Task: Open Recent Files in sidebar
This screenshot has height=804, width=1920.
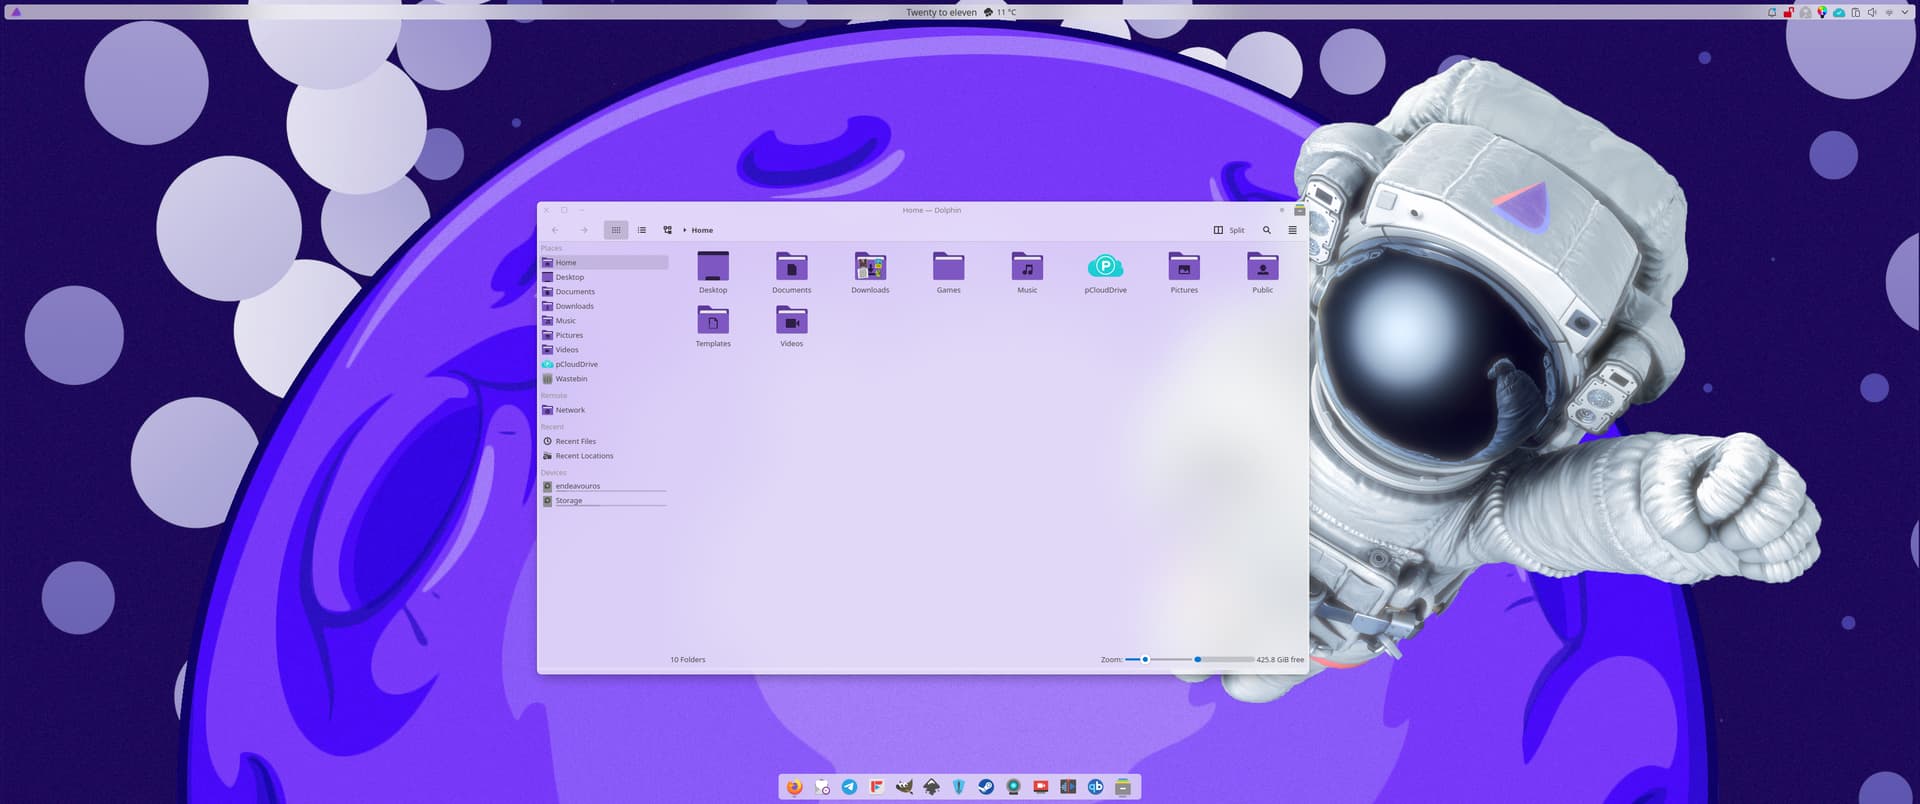Action: click(604, 441)
